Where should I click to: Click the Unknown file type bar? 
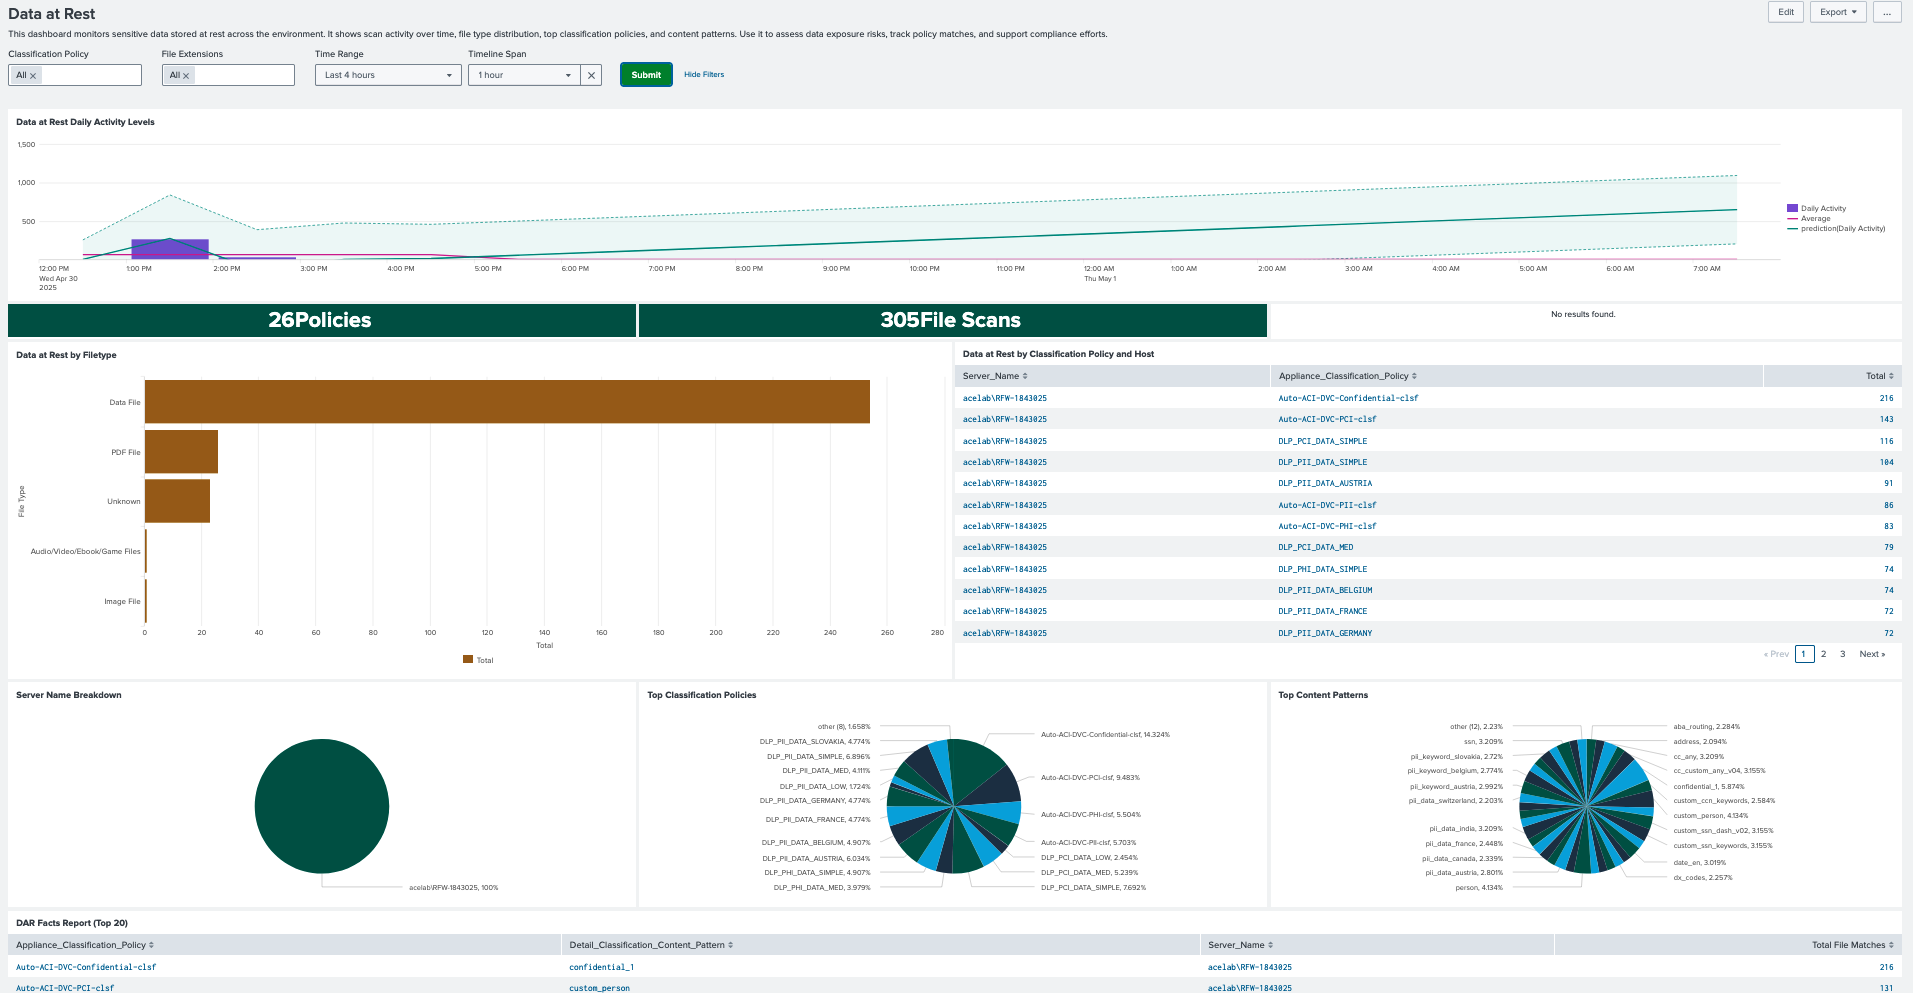177,501
